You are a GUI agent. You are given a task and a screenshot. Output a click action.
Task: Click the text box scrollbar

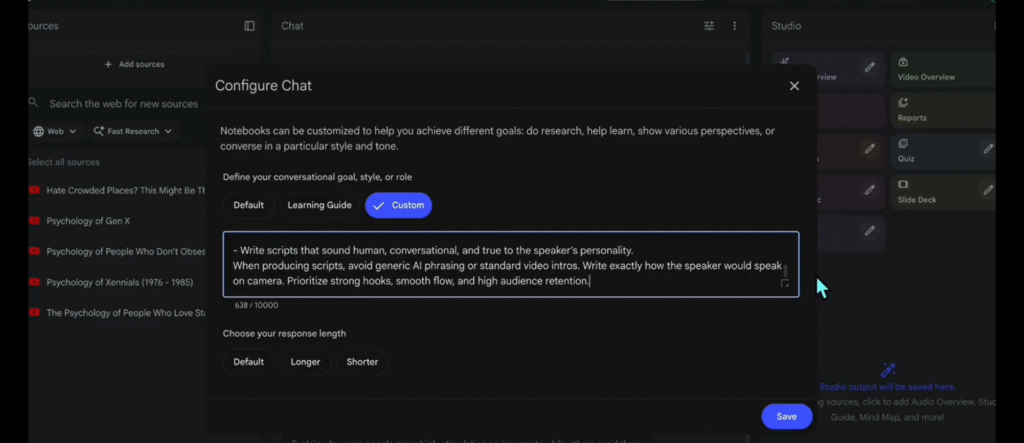(785, 270)
